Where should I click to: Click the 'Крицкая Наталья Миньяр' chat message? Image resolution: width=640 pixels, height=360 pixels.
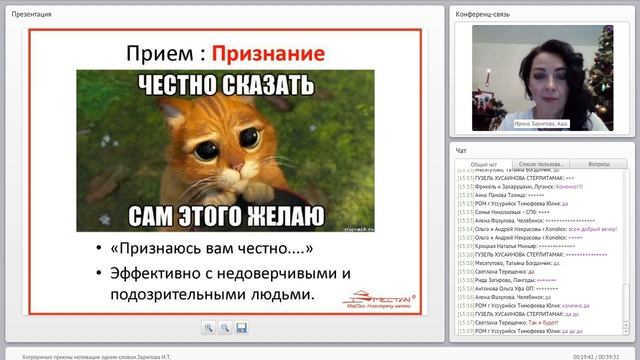[516, 246]
